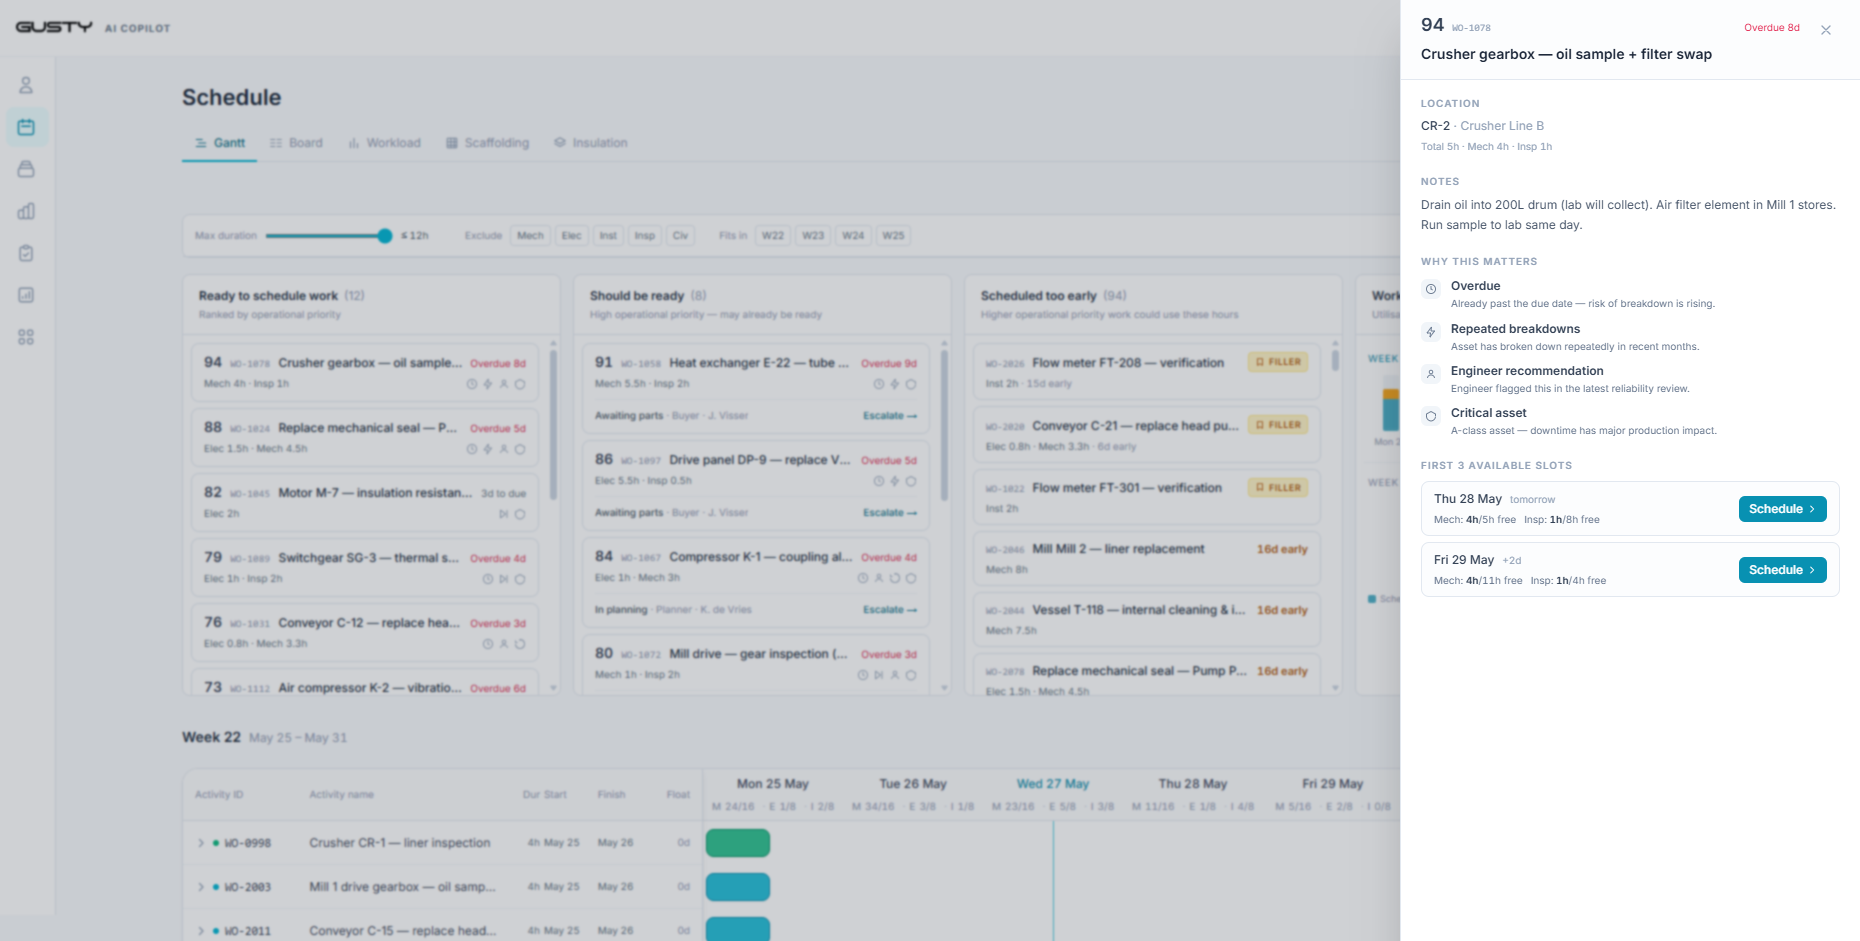Schedule the Fri 29 May slot

click(x=1782, y=570)
